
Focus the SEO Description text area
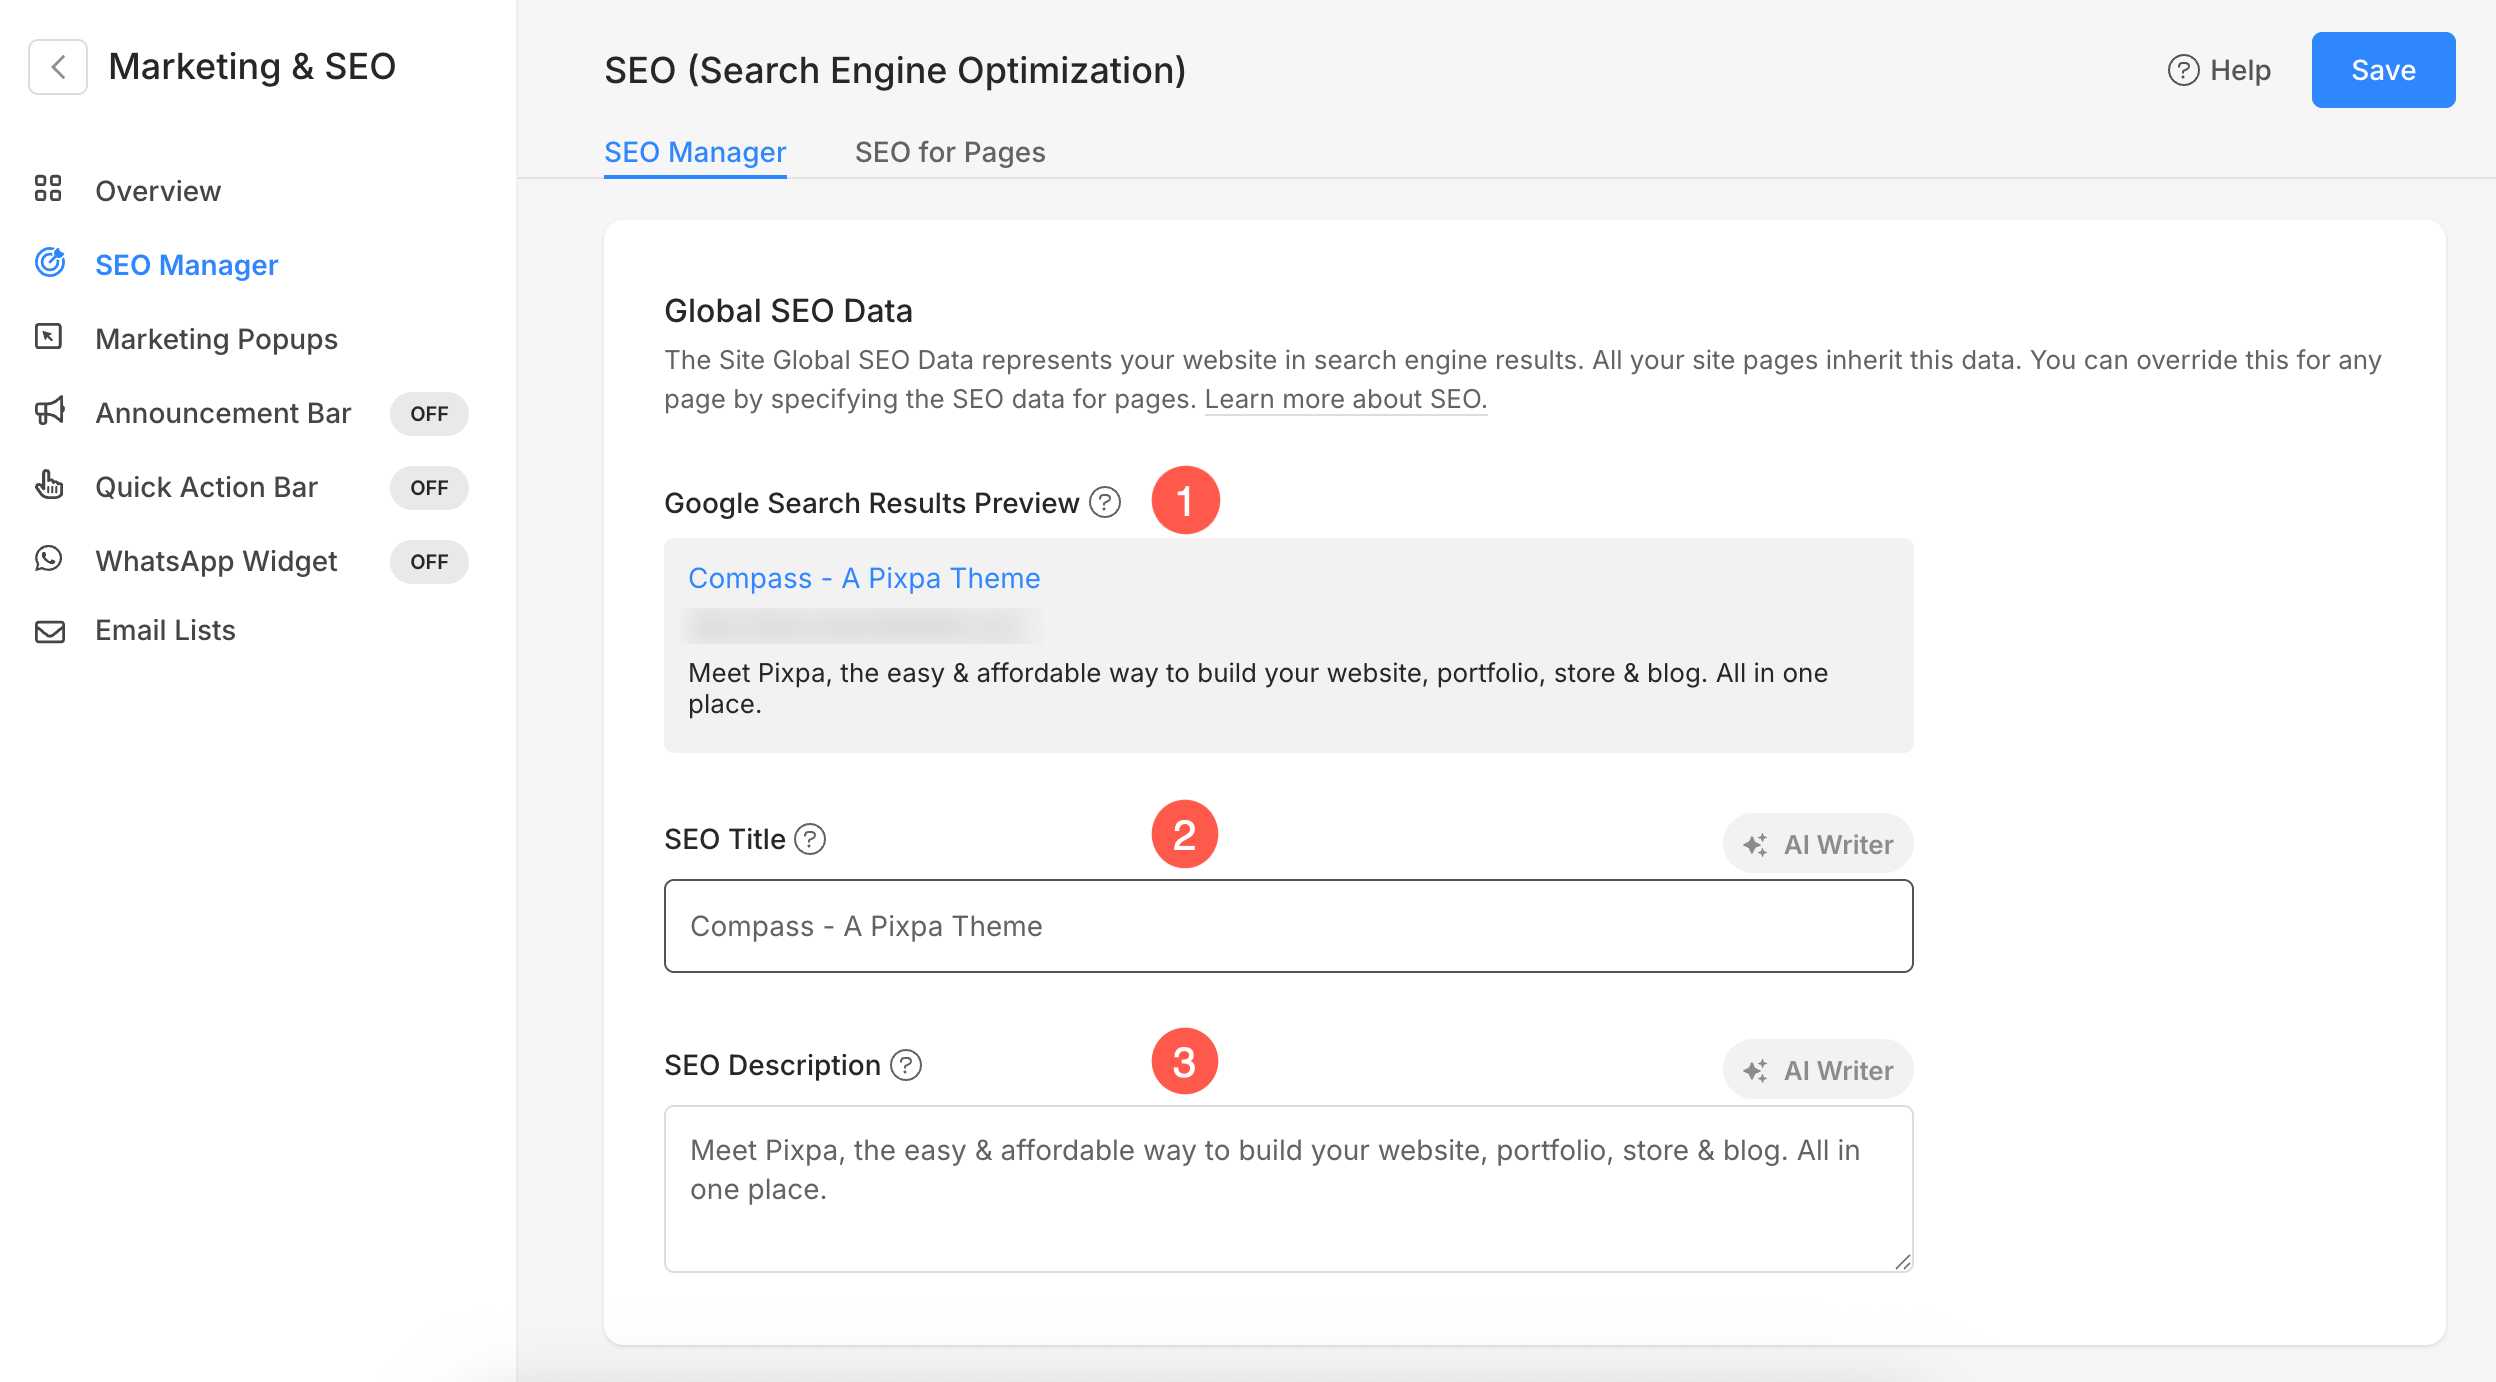[x=1288, y=1189]
